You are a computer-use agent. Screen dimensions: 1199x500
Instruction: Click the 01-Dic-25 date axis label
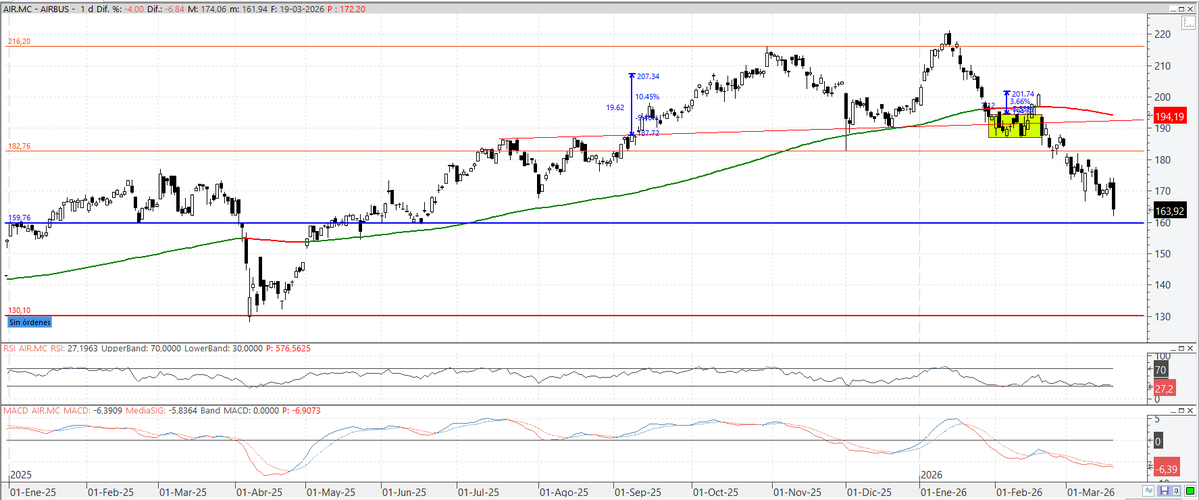tap(868, 492)
